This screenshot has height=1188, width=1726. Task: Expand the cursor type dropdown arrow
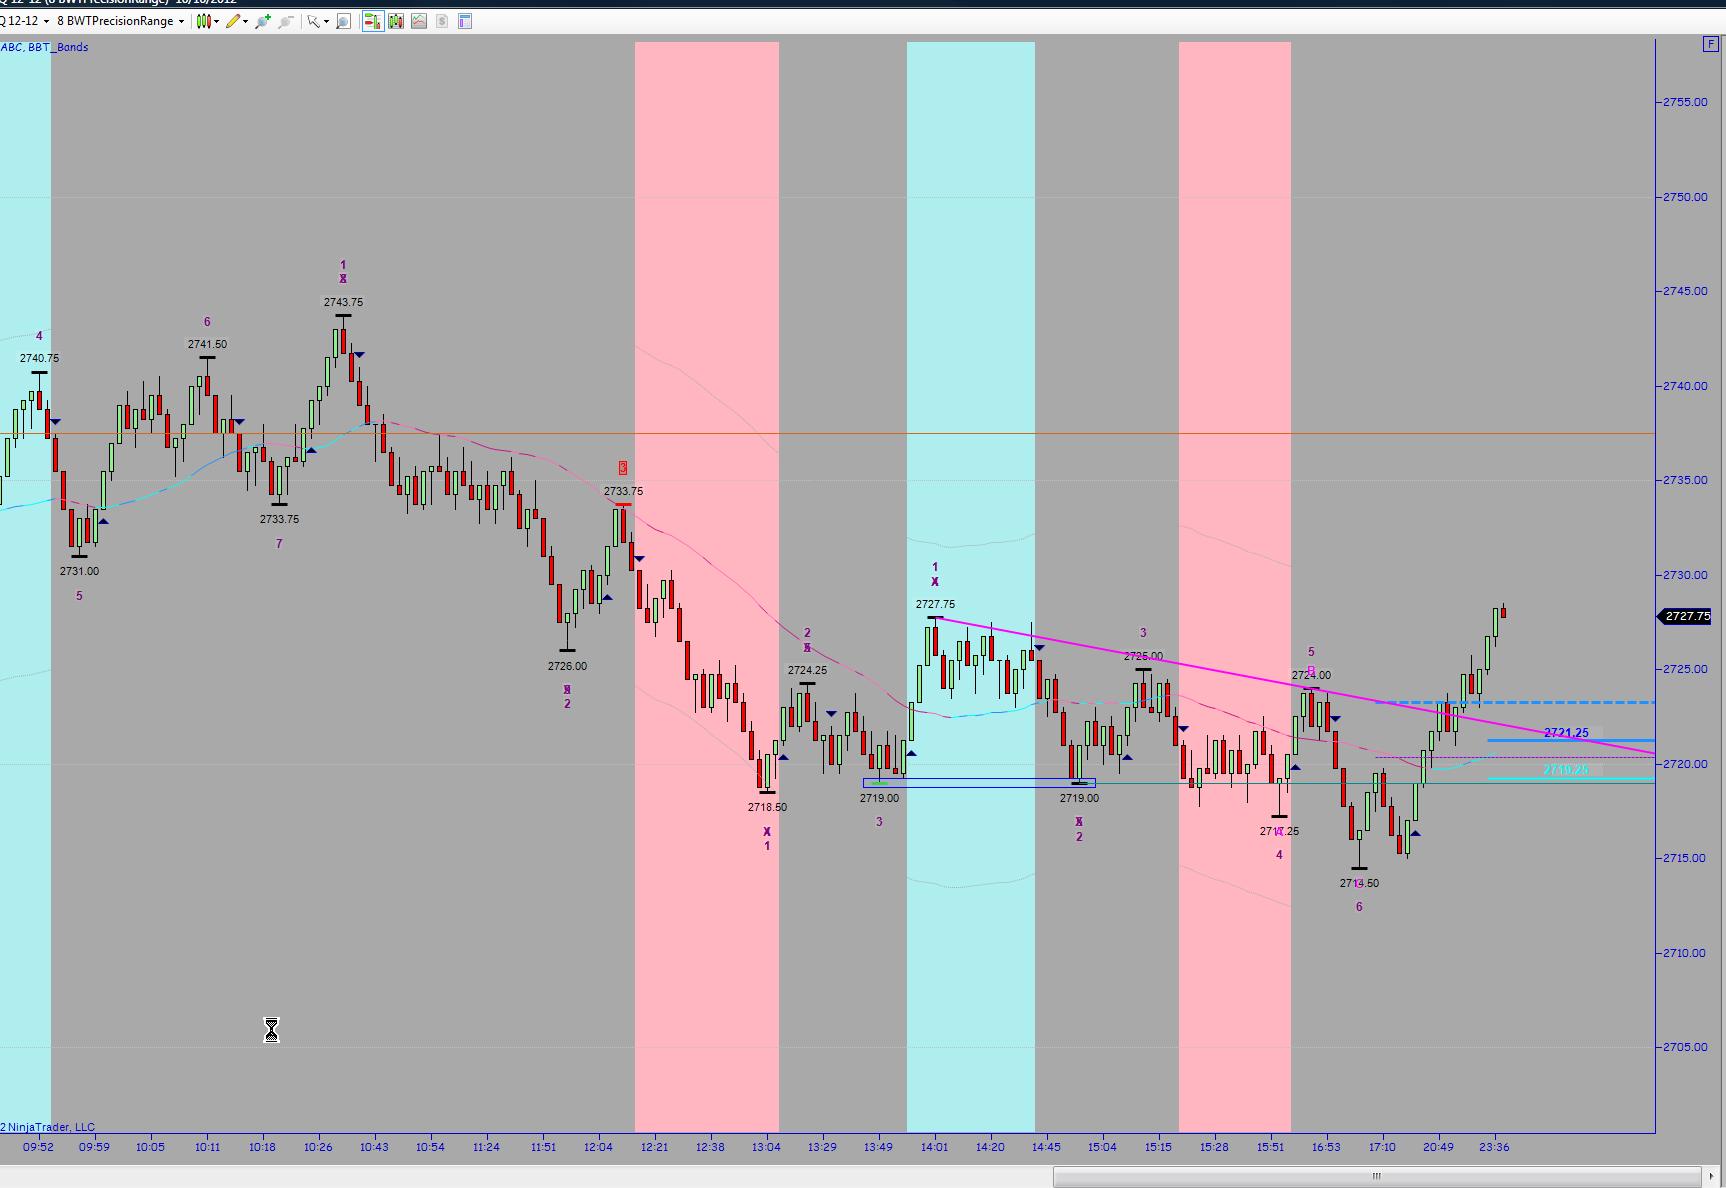point(326,21)
